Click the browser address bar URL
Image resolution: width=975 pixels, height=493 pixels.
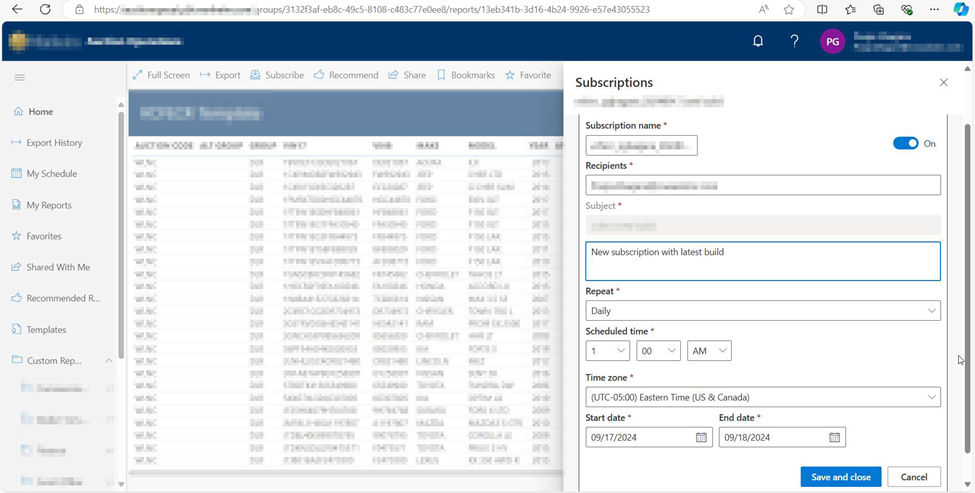pos(372,9)
